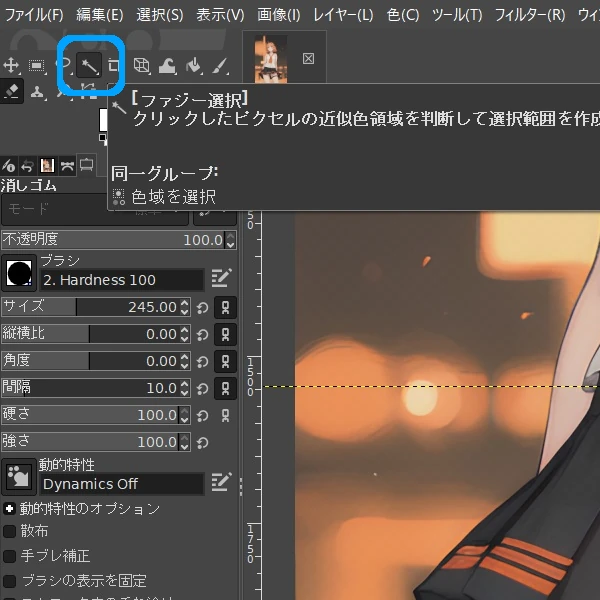Image resolution: width=600 pixels, height=600 pixels.
Task: Reset the サイズ value to default
Action: click(202, 308)
